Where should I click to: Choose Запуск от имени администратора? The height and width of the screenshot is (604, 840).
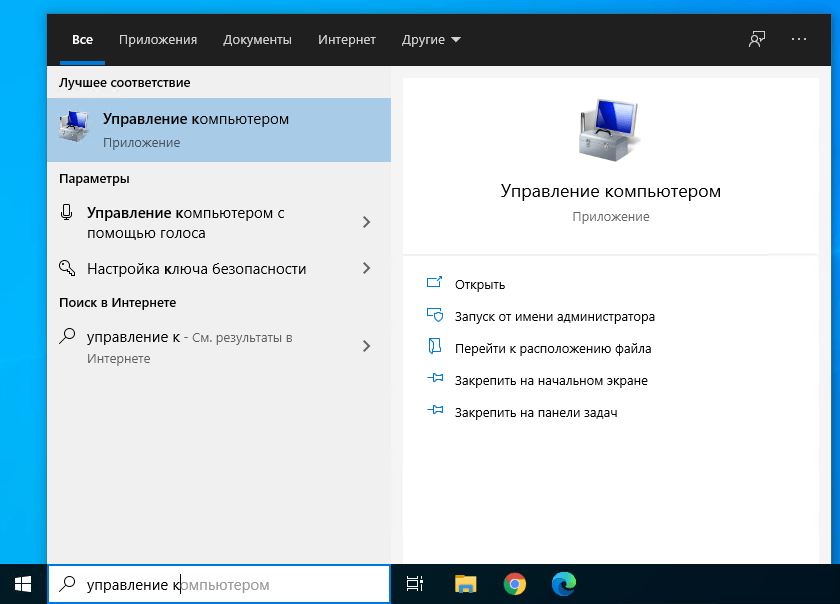(x=554, y=317)
